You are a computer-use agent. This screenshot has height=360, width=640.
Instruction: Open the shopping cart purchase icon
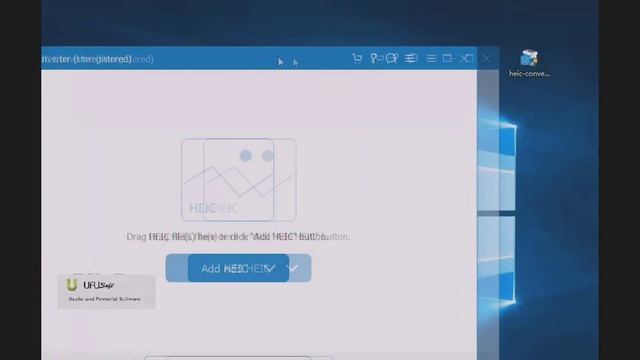pos(357,59)
